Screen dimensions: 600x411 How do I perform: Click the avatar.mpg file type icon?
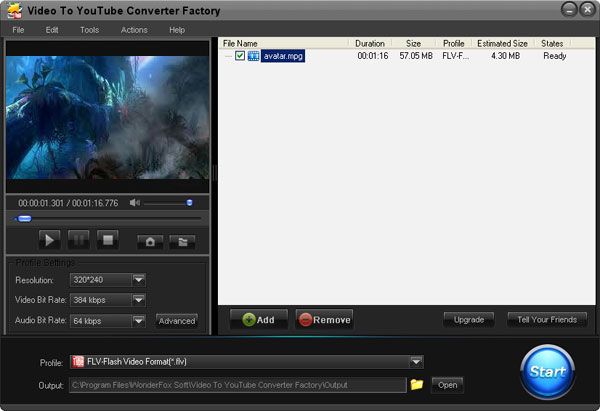253,56
